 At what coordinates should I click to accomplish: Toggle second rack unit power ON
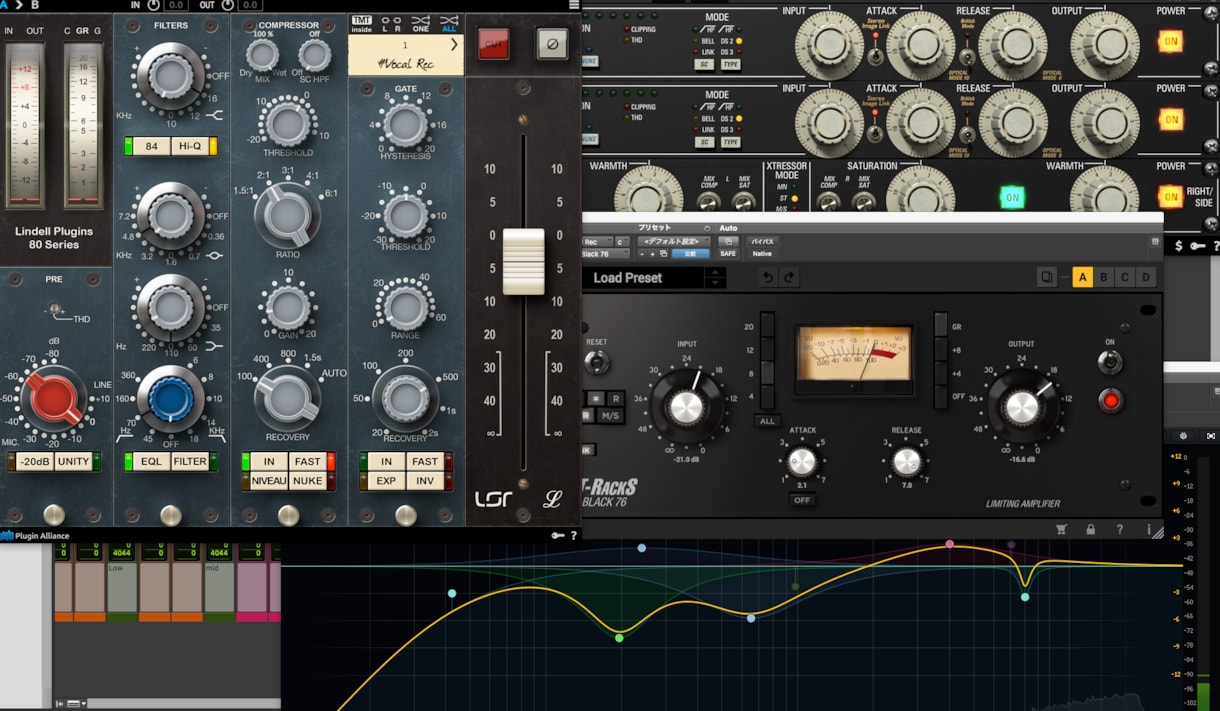coord(1170,120)
